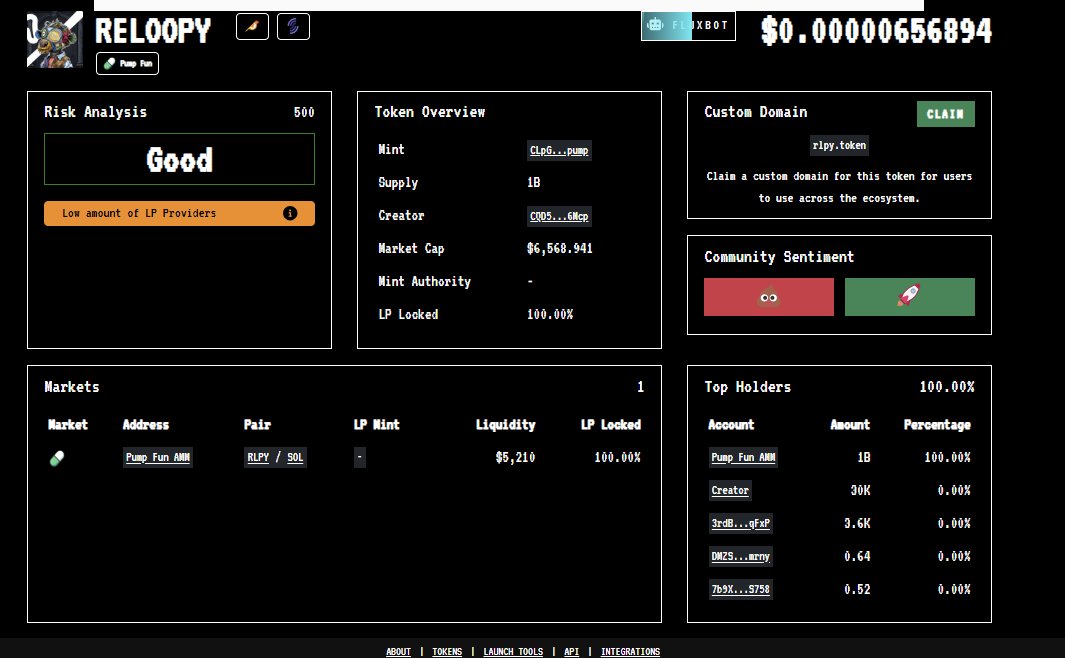Screen dimensions: 1065x658
Task: Click the RELOOPY token avatar image
Action: [55, 39]
